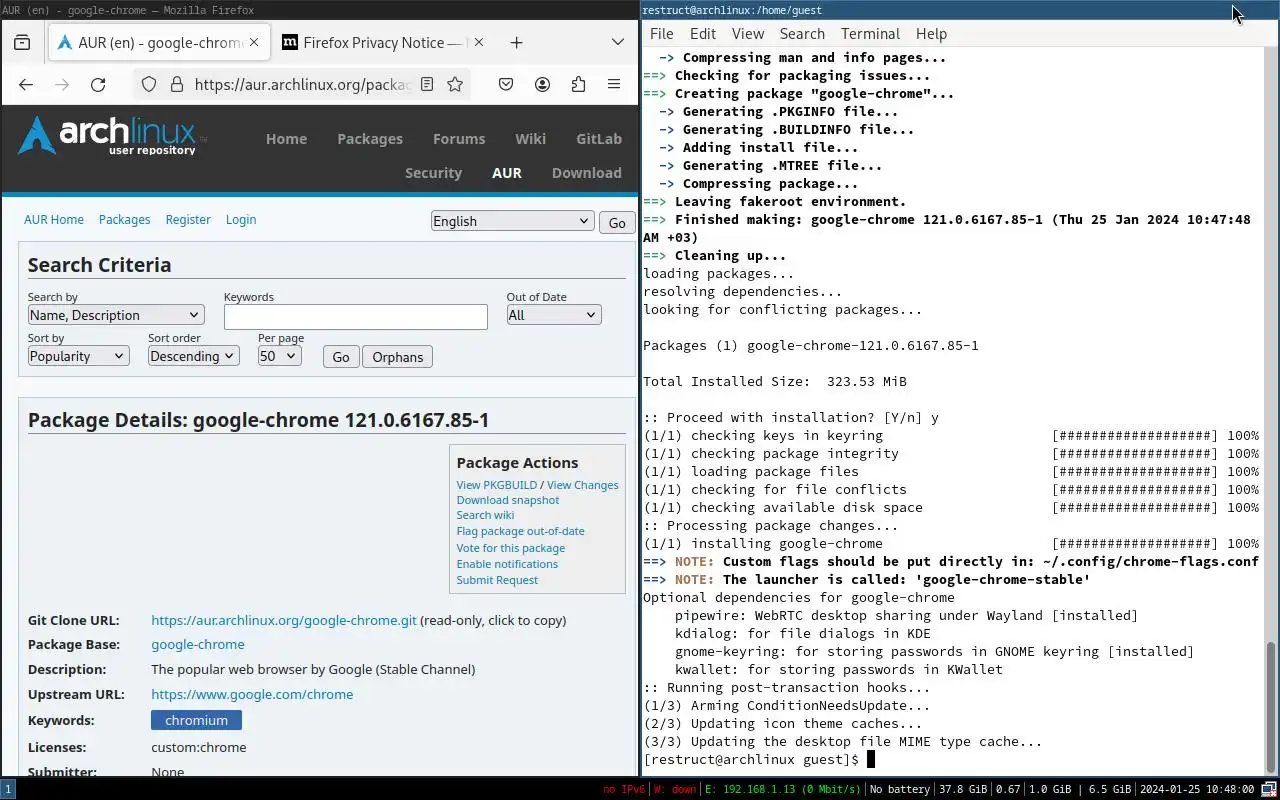This screenshot has width=1280, height=800.
Task: Open View PKGBUILD link
Action: pos(497,485)
